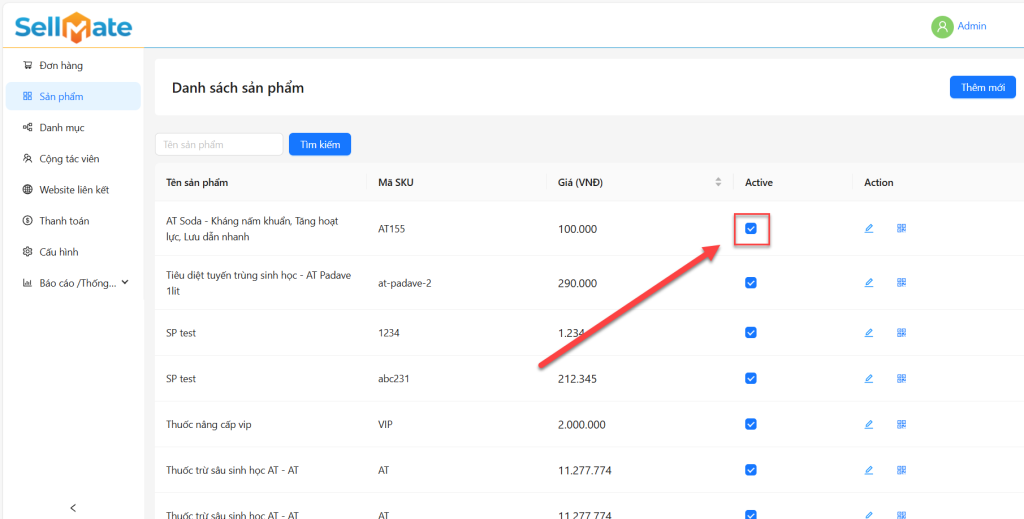Expand the Báo cáo /Thống... menu

point(76,283)
